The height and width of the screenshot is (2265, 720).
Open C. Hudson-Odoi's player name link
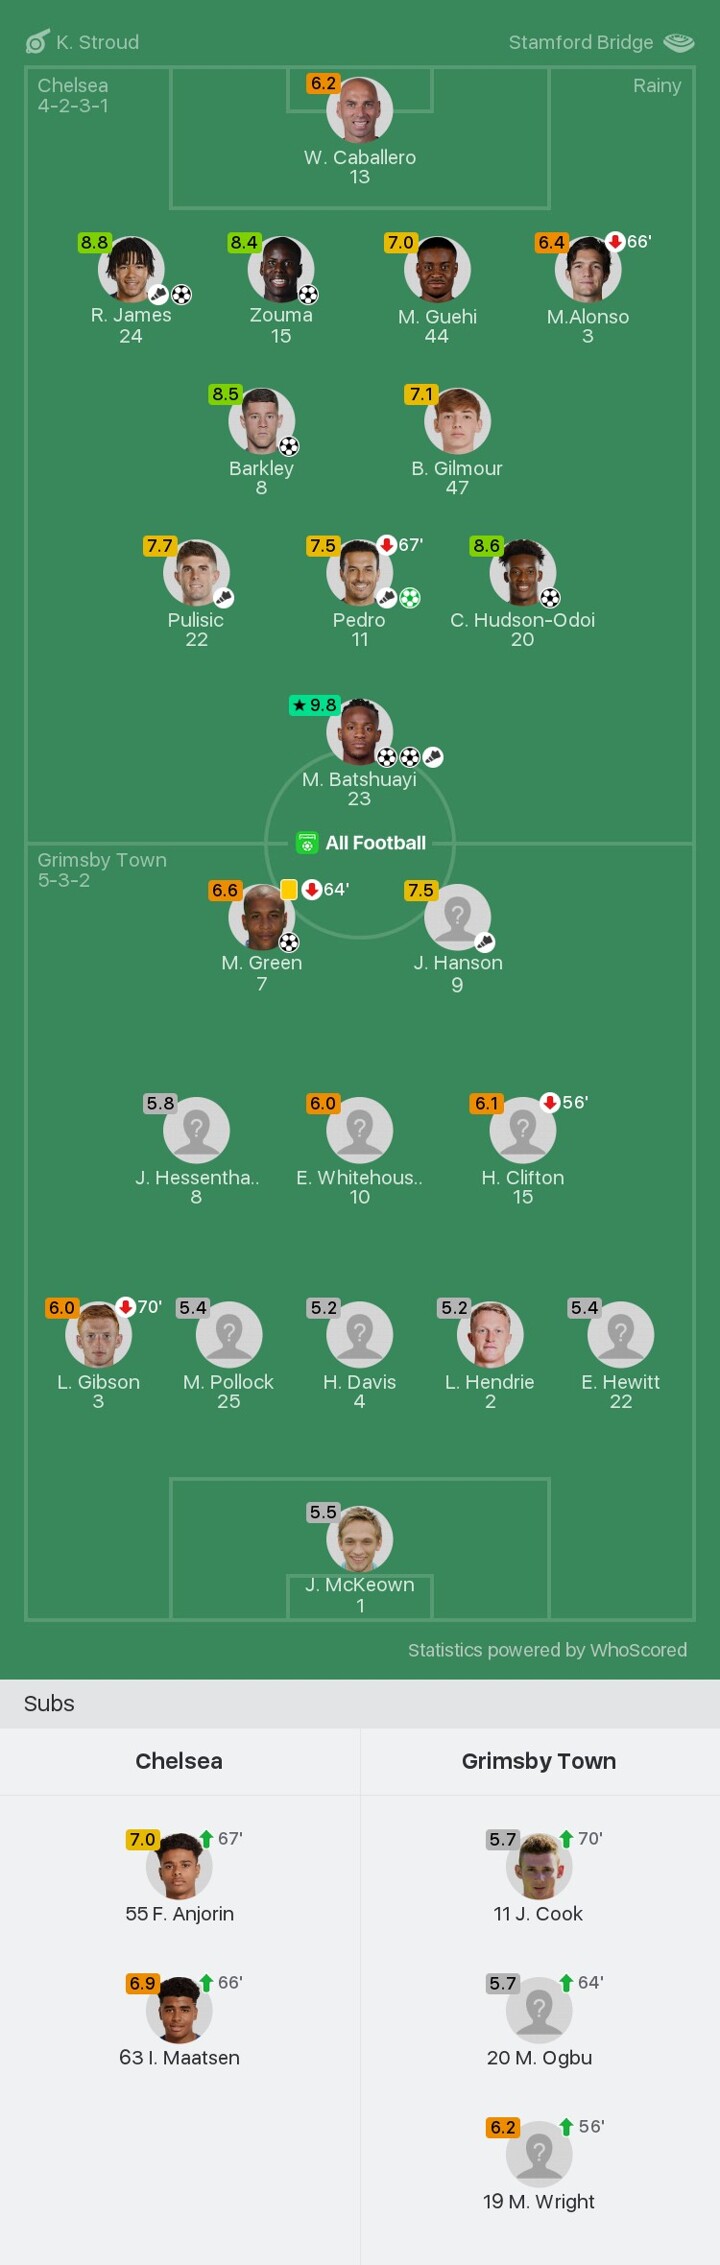(522, 620)
